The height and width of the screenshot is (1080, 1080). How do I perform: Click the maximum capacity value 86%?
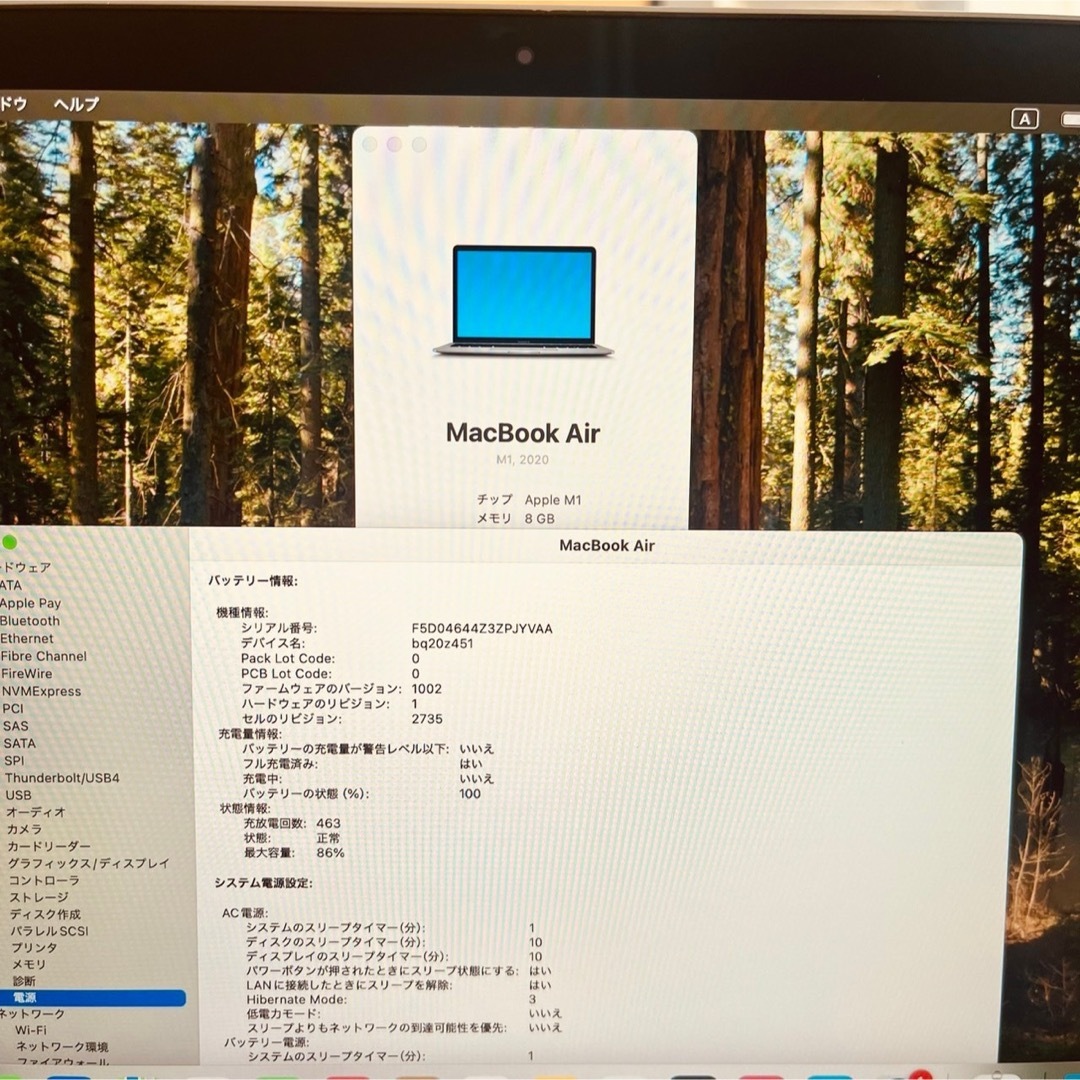(331, 853)
